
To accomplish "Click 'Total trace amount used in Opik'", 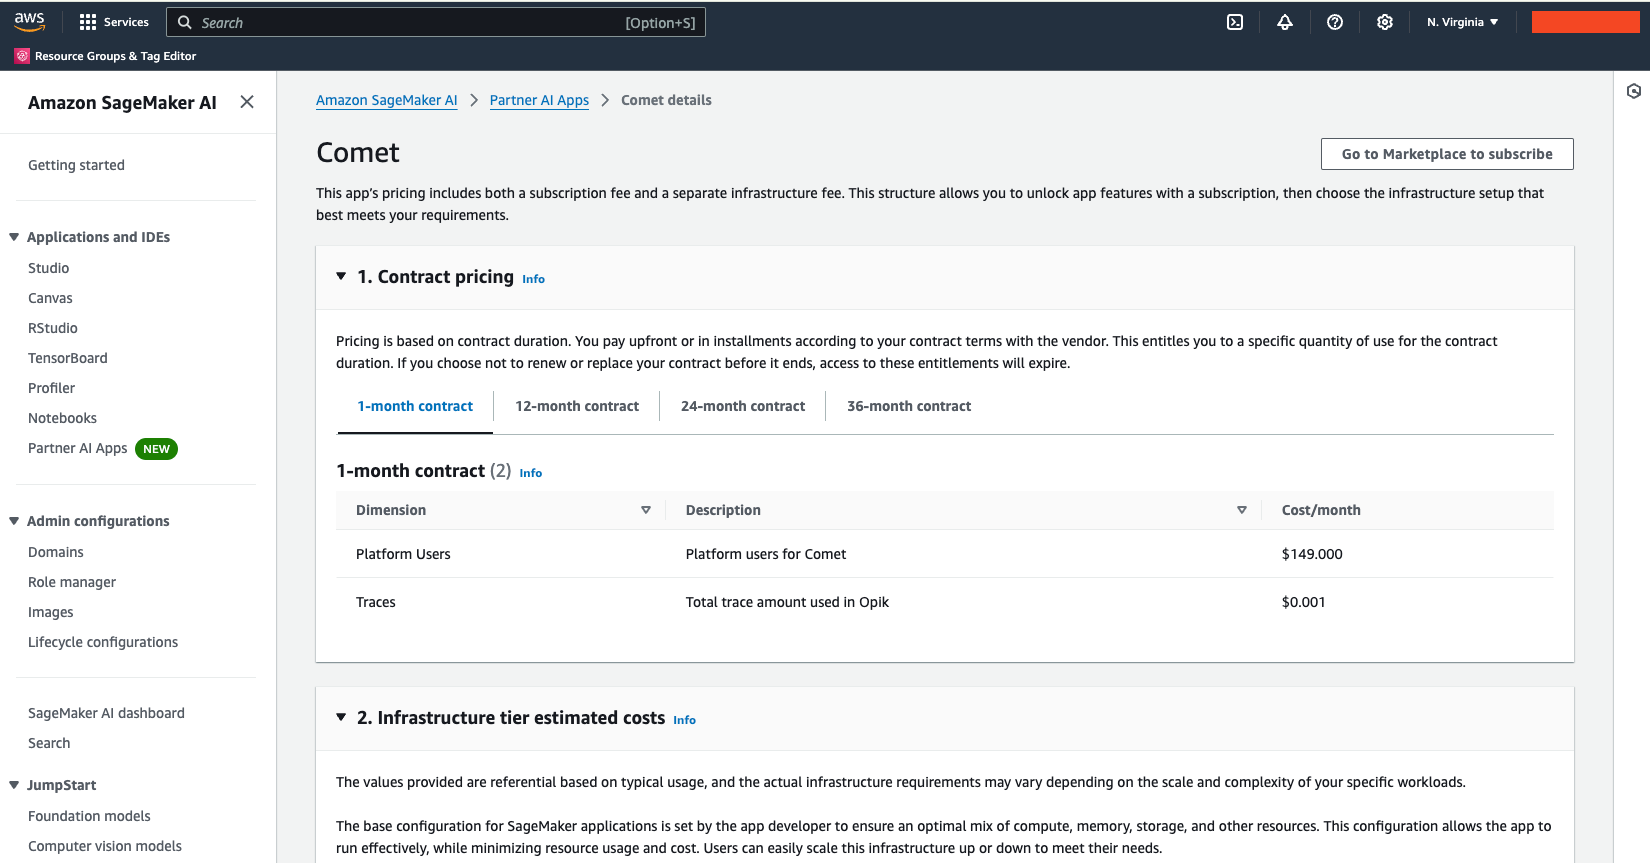I will tap(787, 602).
